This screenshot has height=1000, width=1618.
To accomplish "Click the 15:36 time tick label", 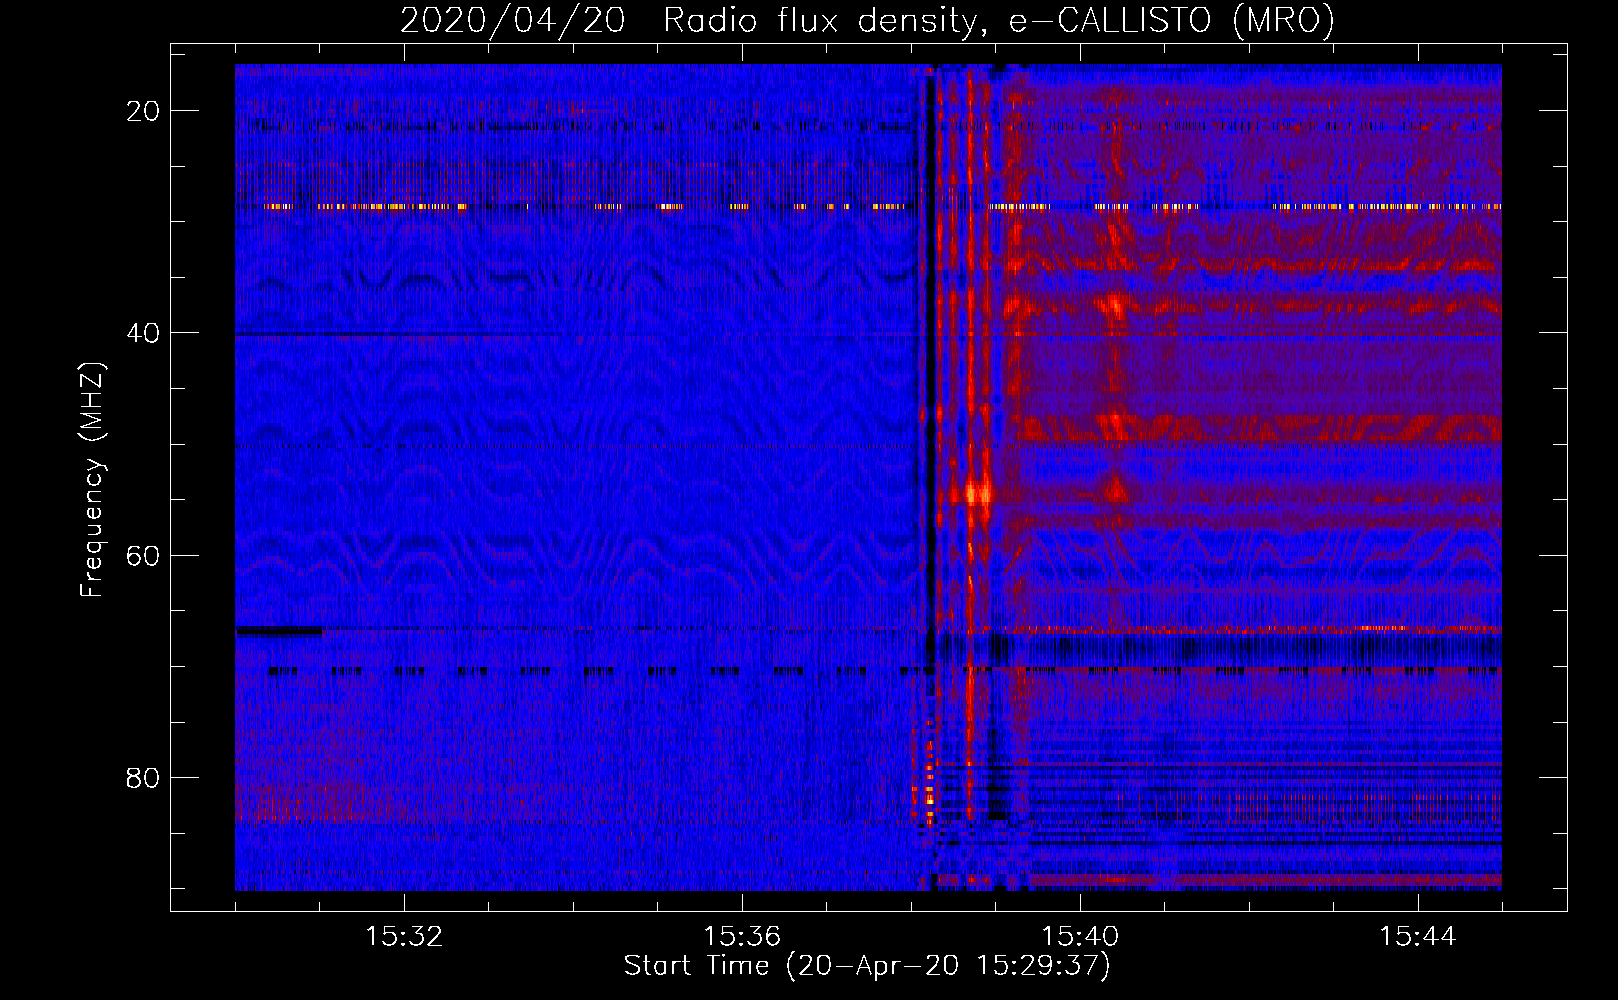I will [742, 937].
